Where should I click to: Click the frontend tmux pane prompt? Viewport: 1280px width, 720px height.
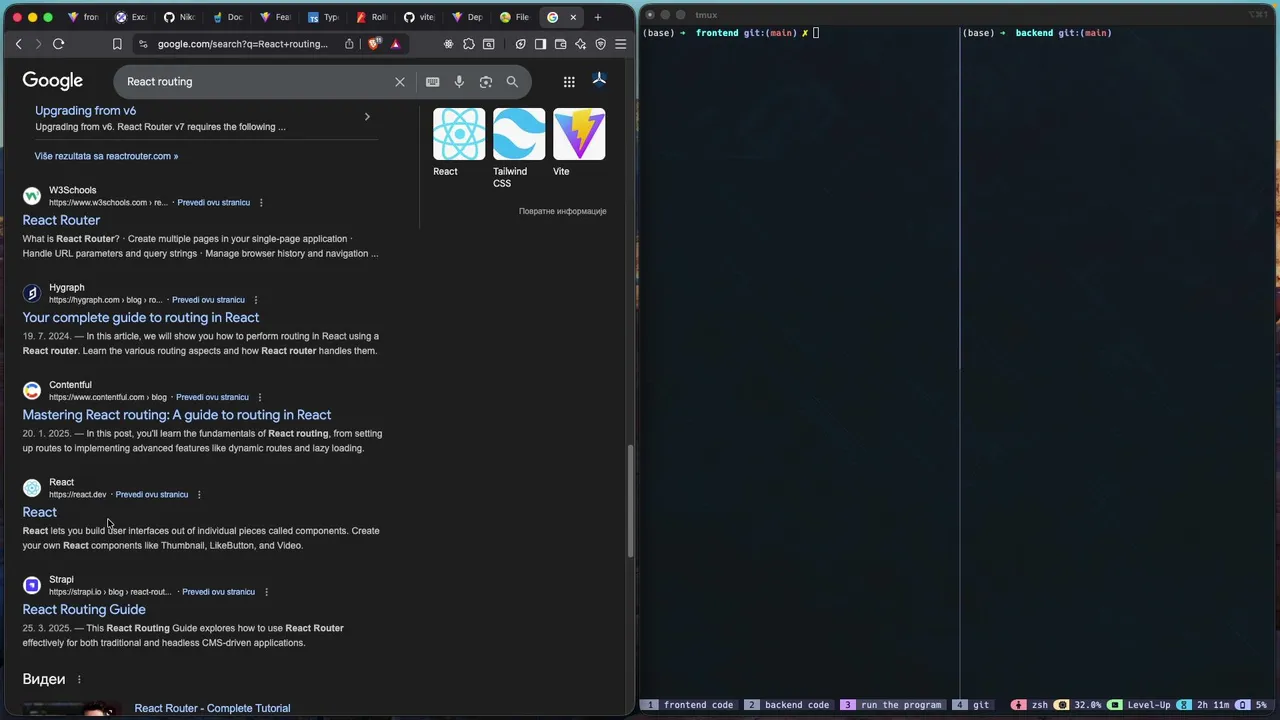coord(730,33)
